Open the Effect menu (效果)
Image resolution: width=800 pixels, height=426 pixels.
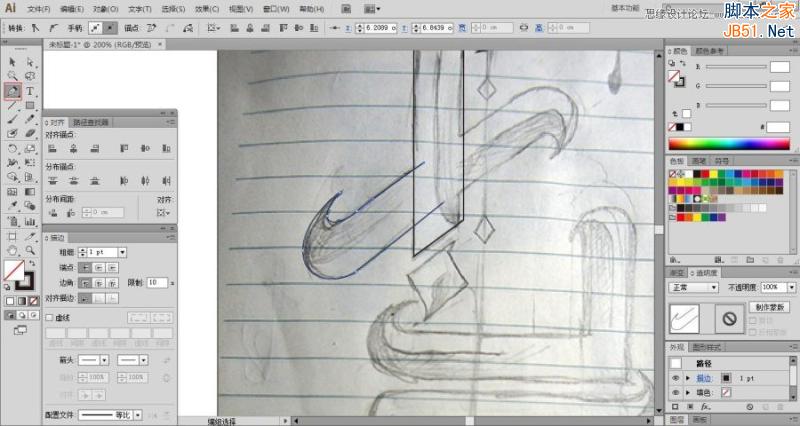[207, 9]
